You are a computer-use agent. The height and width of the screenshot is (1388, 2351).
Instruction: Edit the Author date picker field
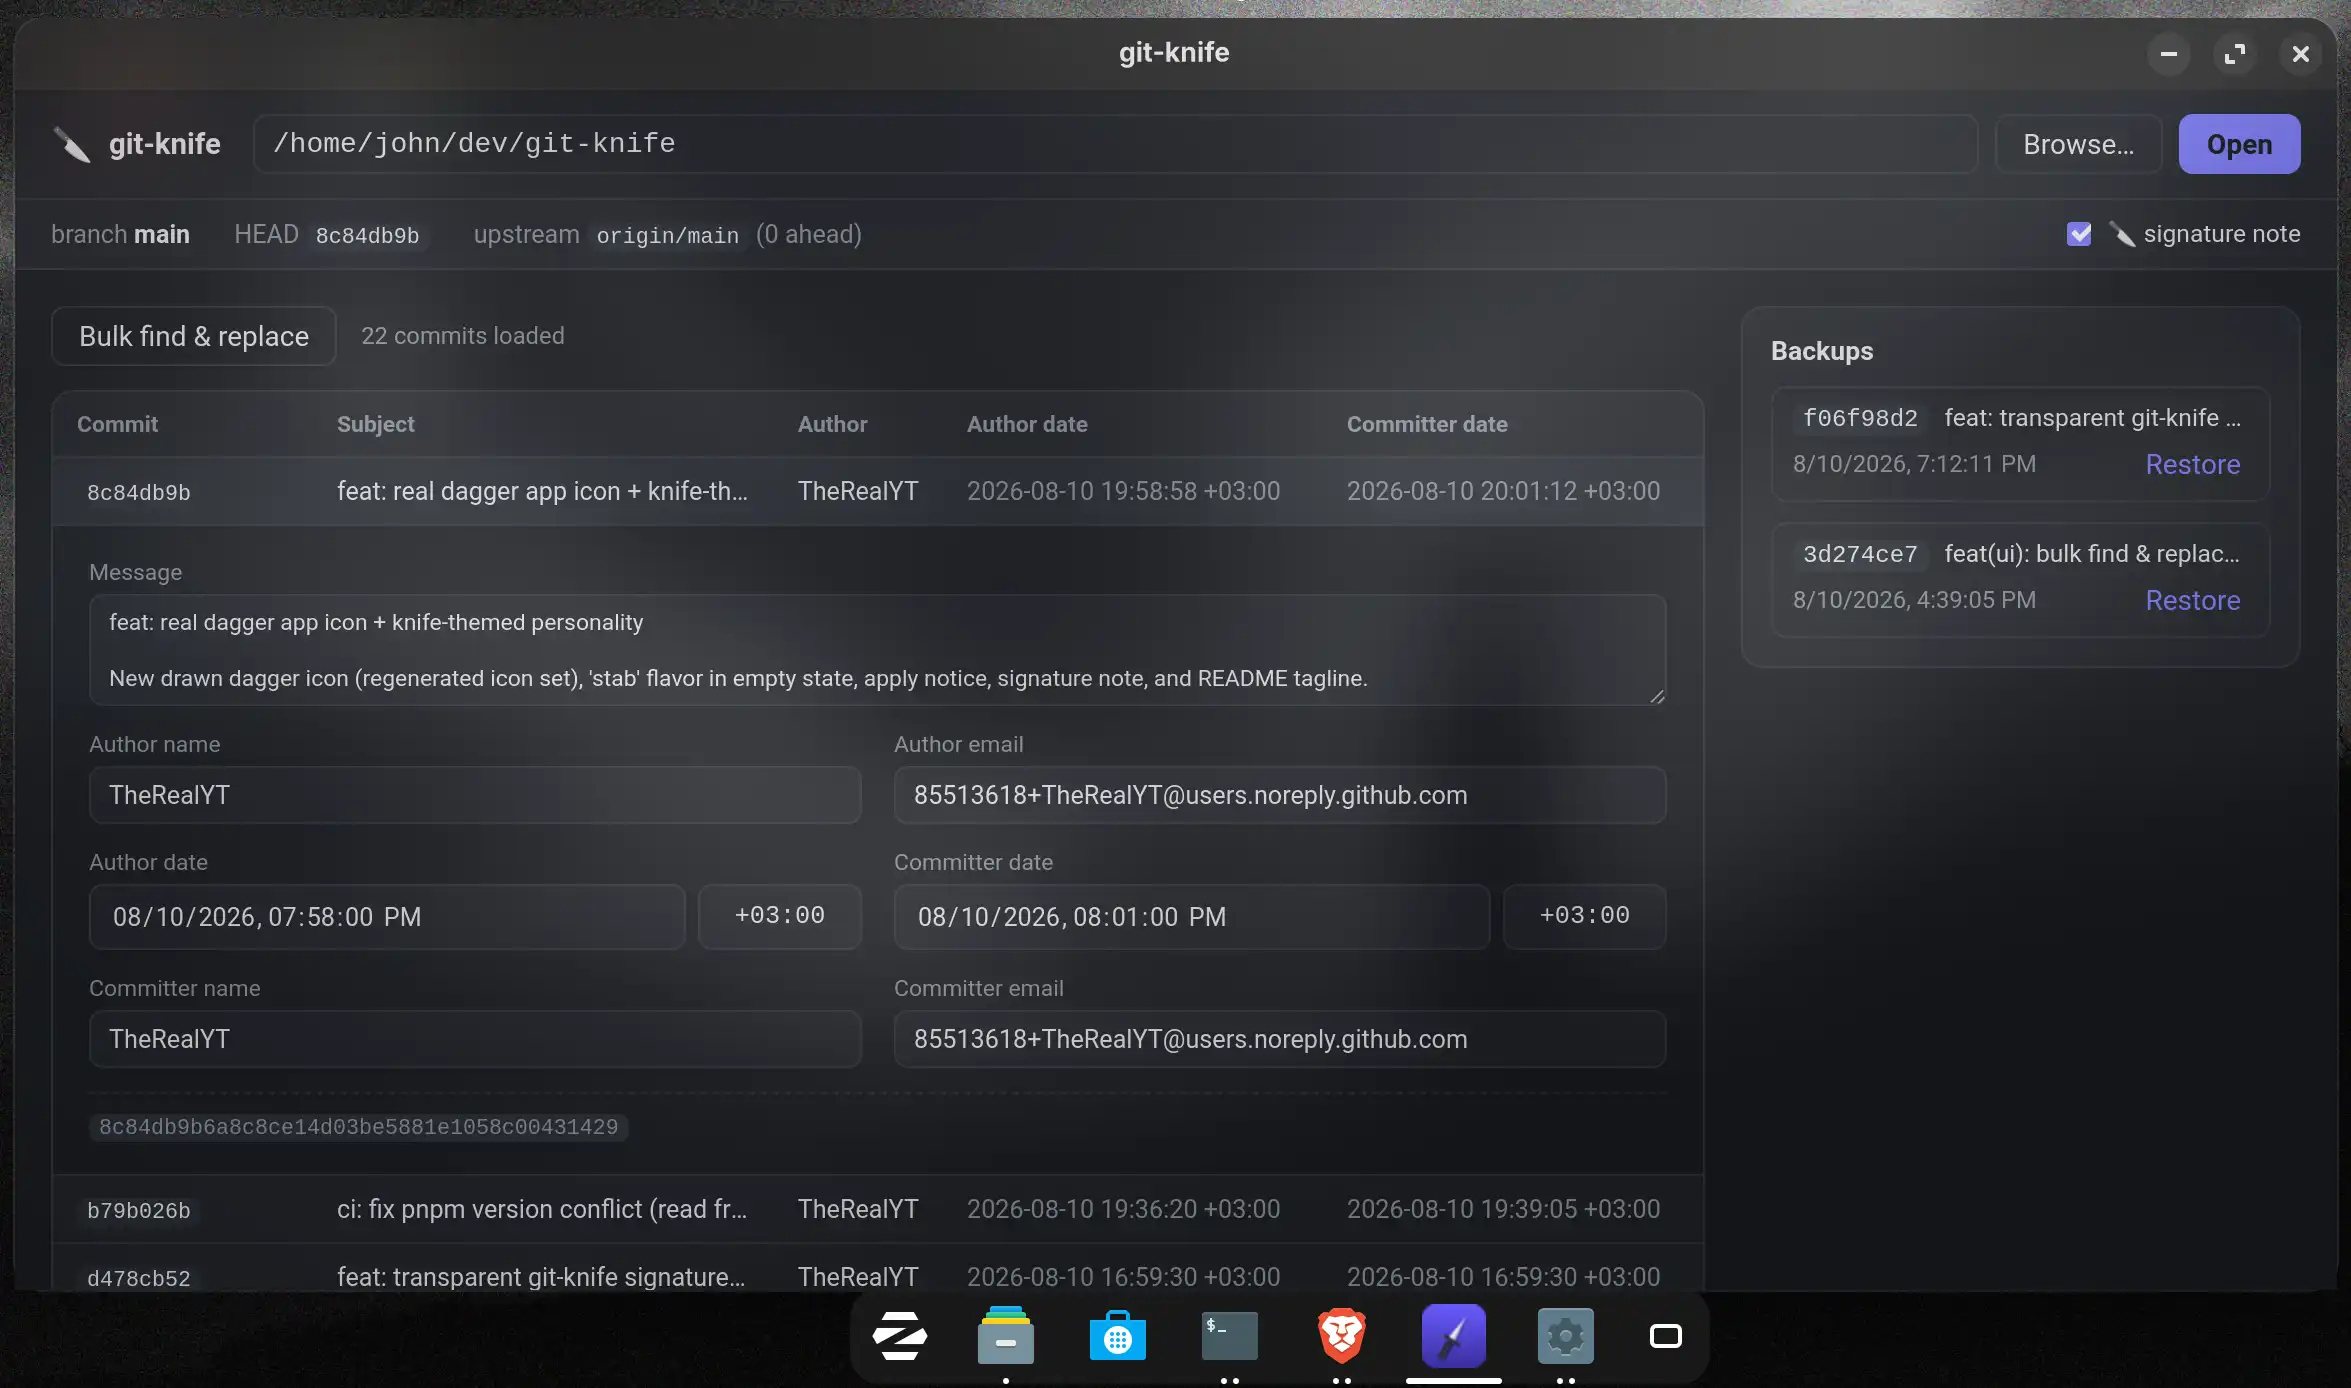tap(387, 917)
